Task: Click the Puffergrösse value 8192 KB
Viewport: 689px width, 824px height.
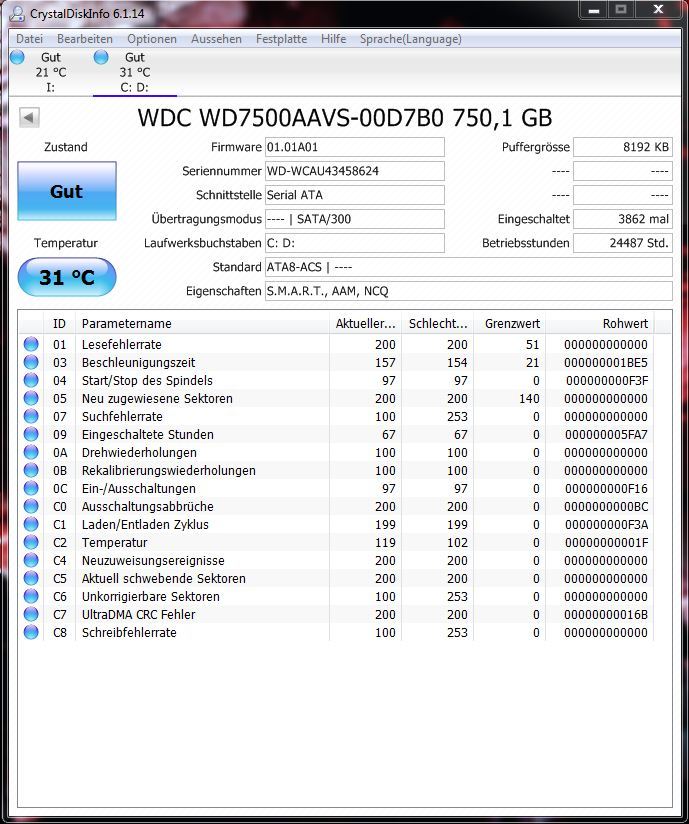Action: 623,147
